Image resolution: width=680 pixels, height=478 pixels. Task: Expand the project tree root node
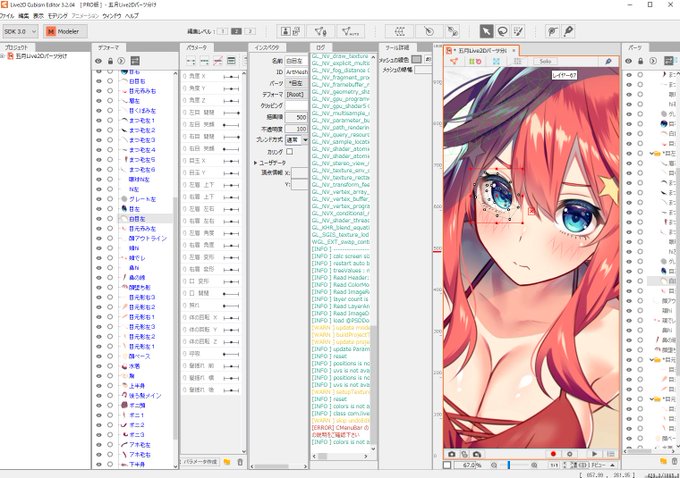(x=2, y=56)
